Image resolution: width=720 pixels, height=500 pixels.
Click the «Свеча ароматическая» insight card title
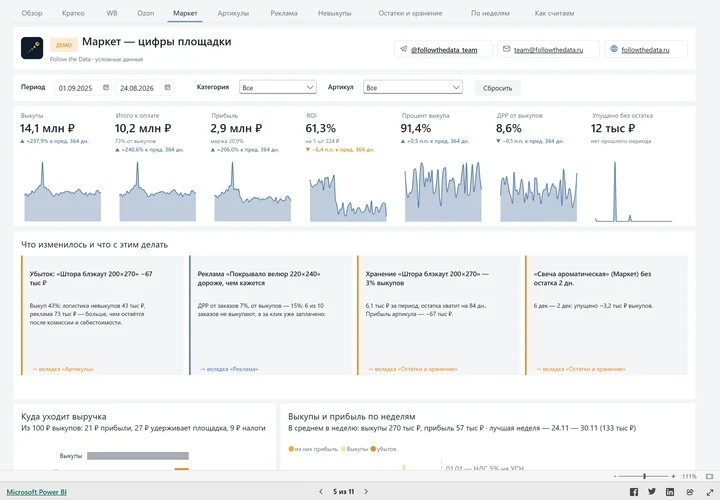coord(592,278)
